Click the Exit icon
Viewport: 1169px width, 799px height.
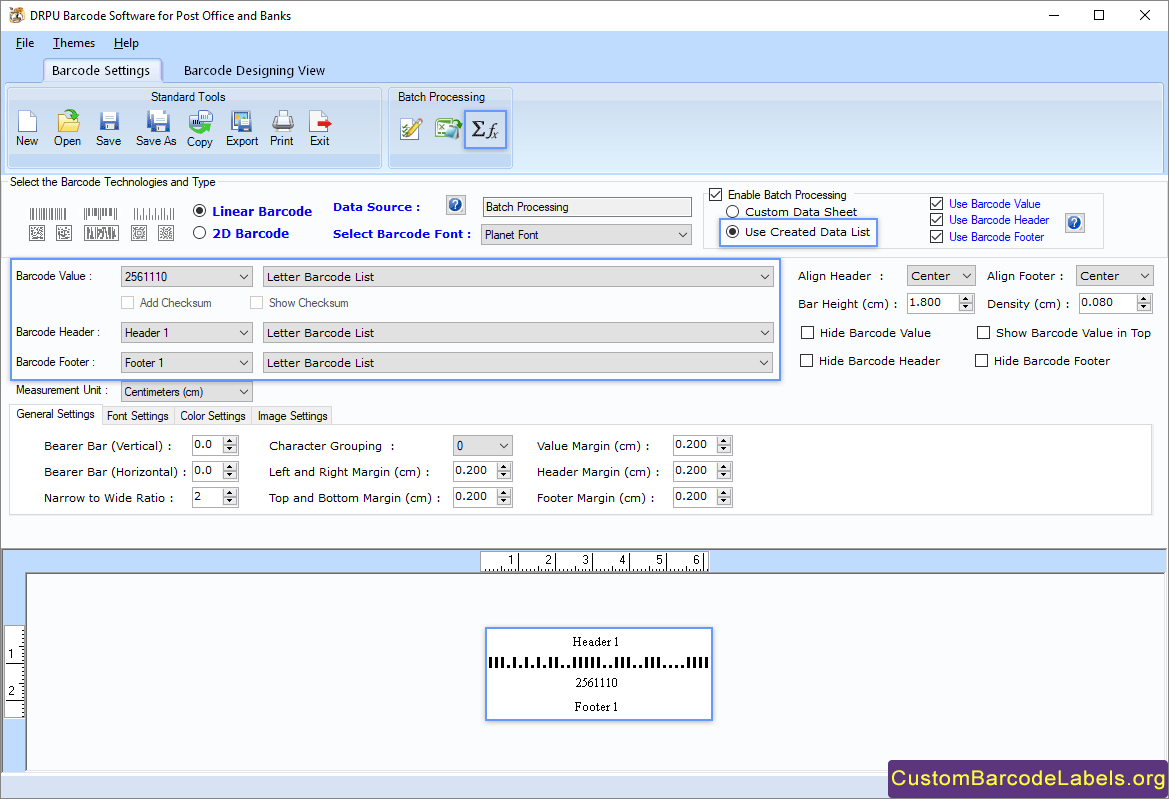point(320,128)
